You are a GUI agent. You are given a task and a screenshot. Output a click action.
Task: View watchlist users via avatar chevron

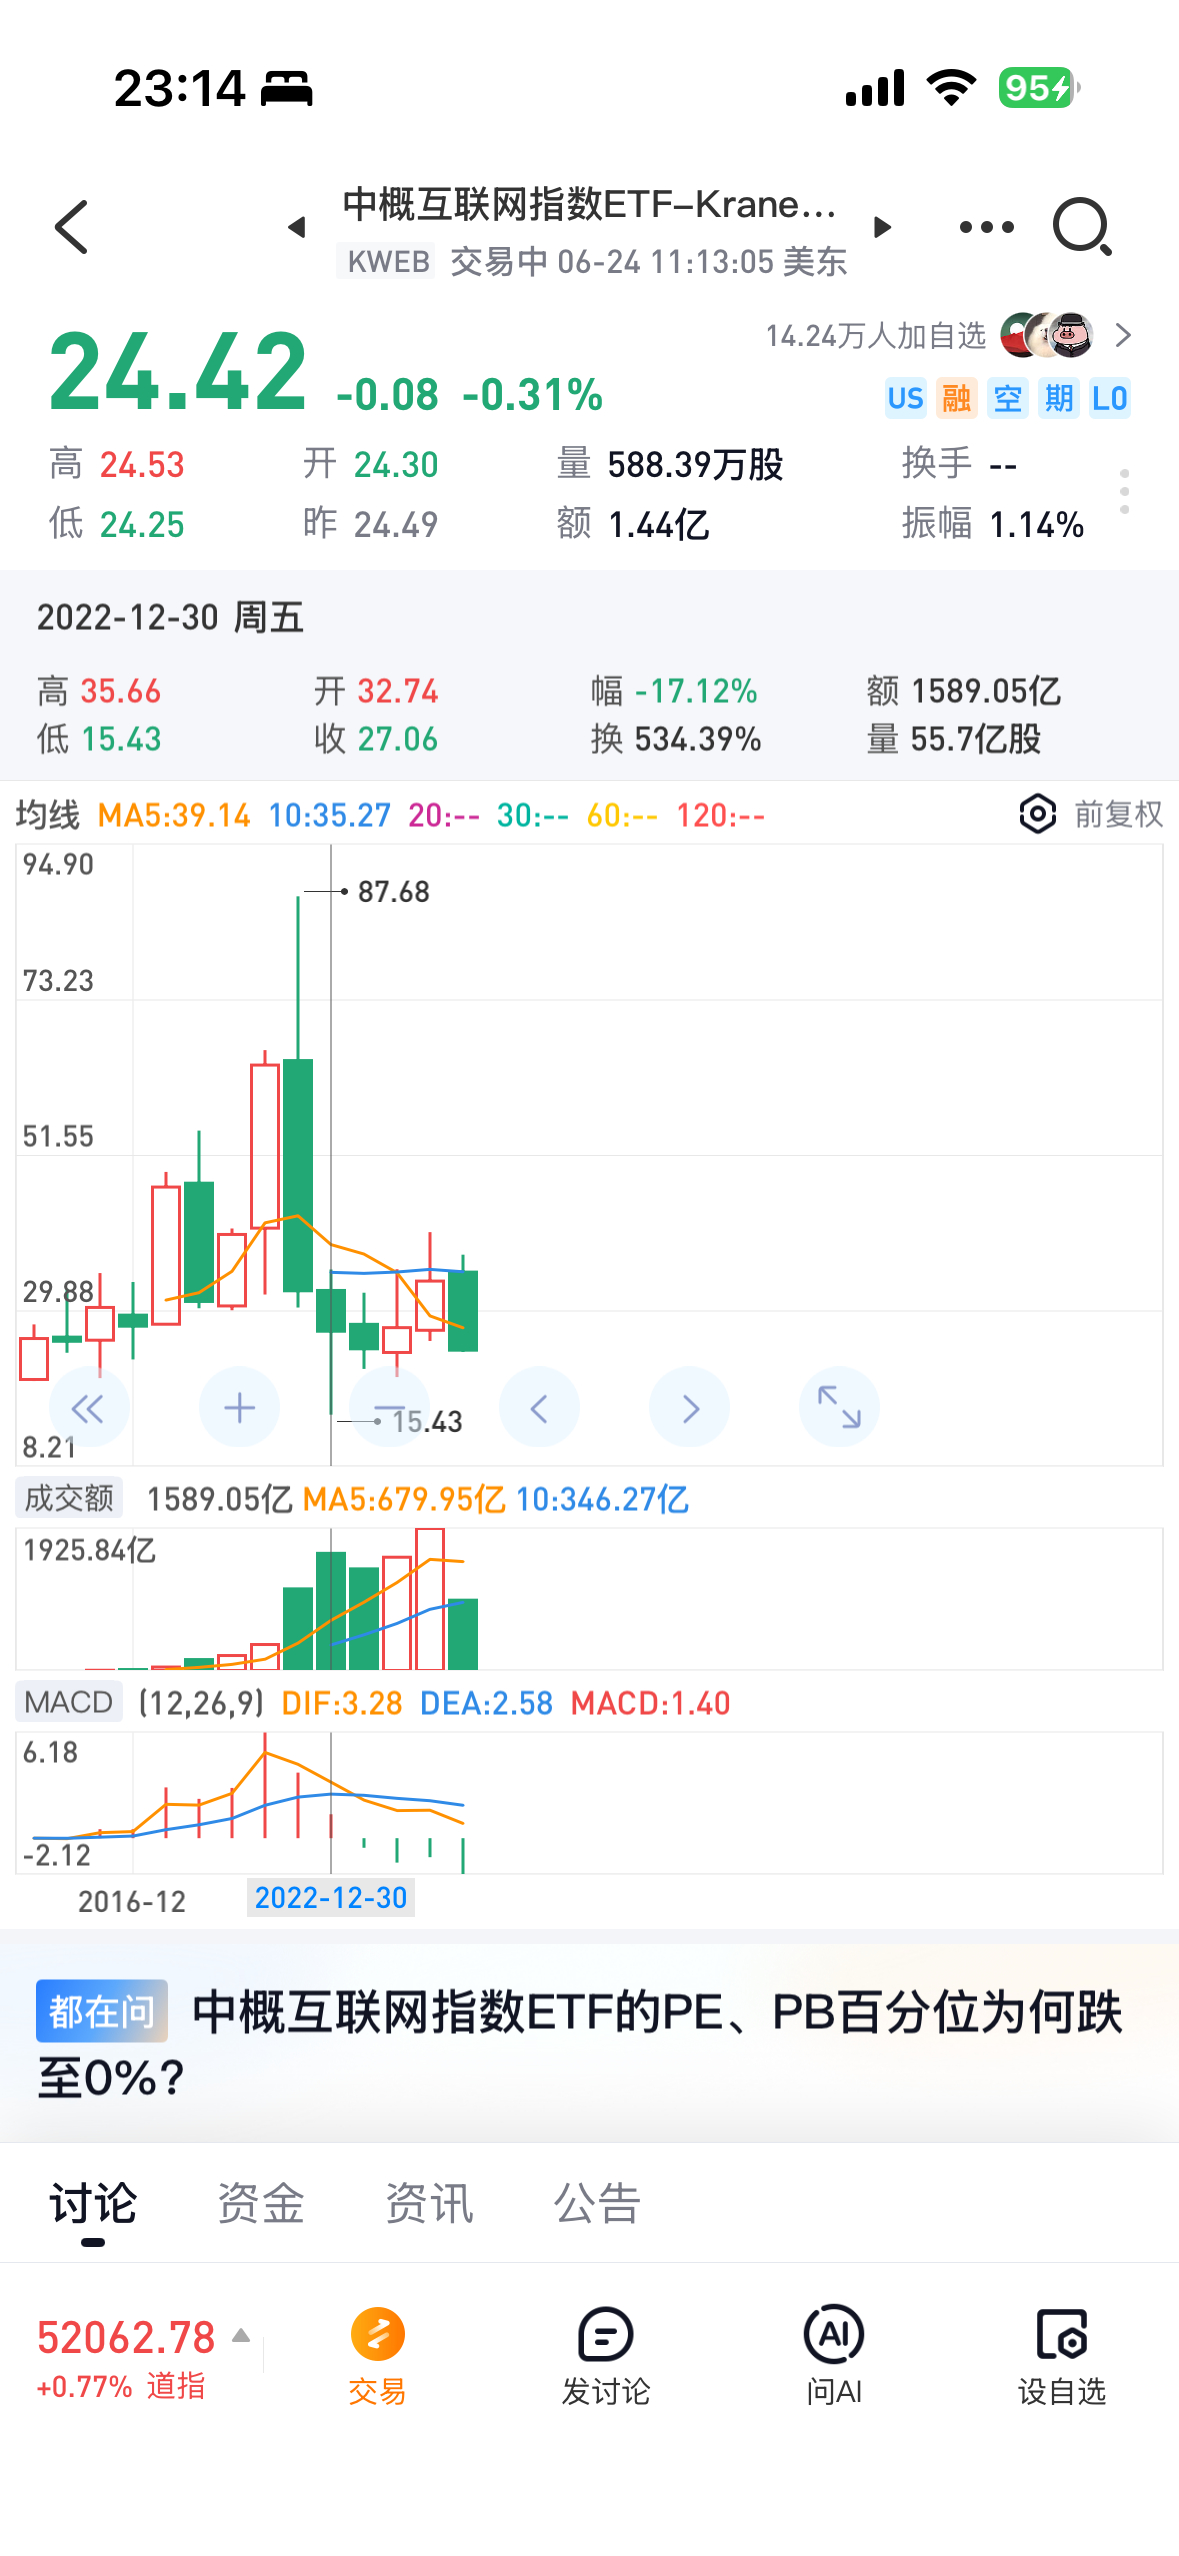(x=1123, y=335)
